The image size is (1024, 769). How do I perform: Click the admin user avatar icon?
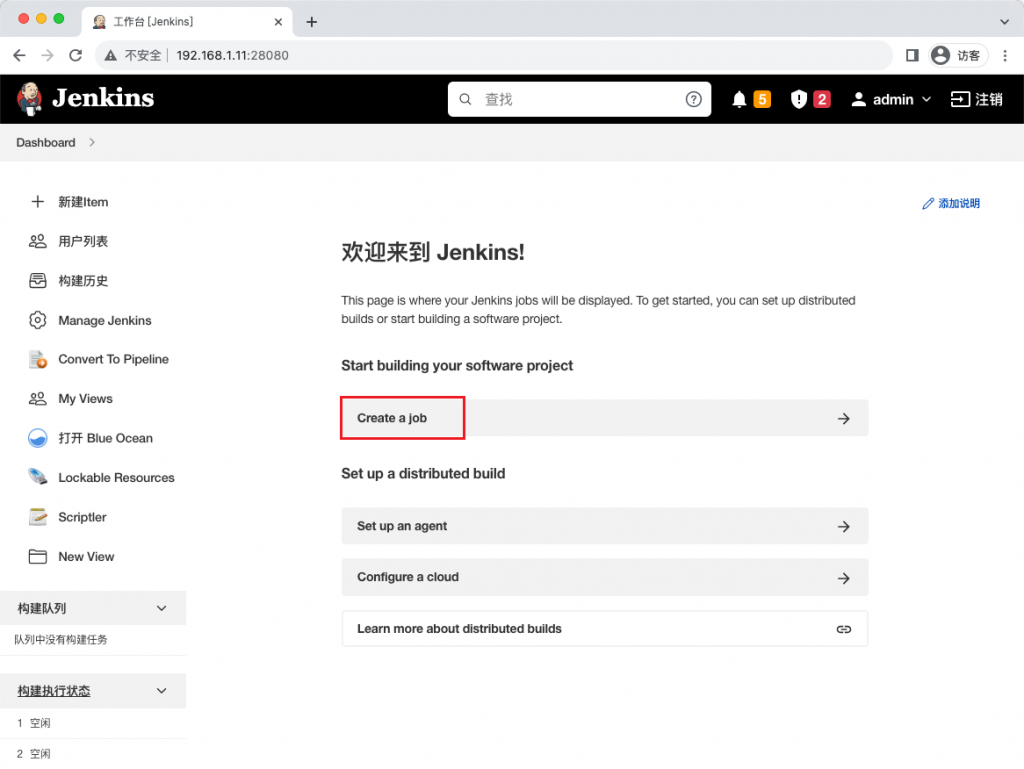pyautogui.click(x=859, y=99)
